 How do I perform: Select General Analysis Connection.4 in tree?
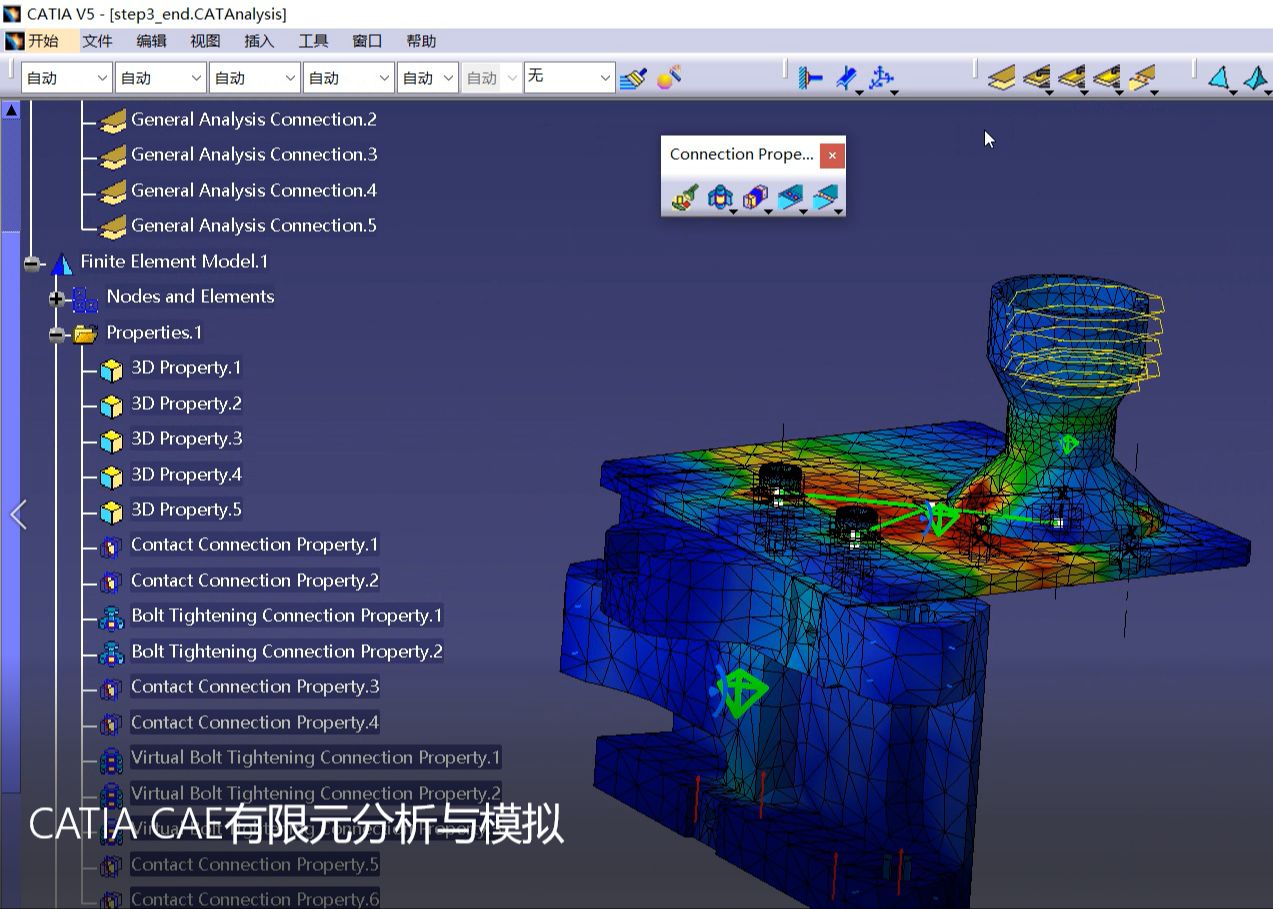coord(254,191)
